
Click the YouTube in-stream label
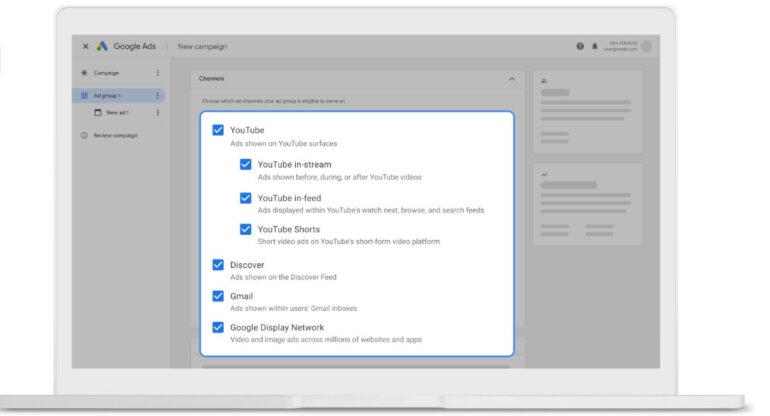(x=294, y=165)
